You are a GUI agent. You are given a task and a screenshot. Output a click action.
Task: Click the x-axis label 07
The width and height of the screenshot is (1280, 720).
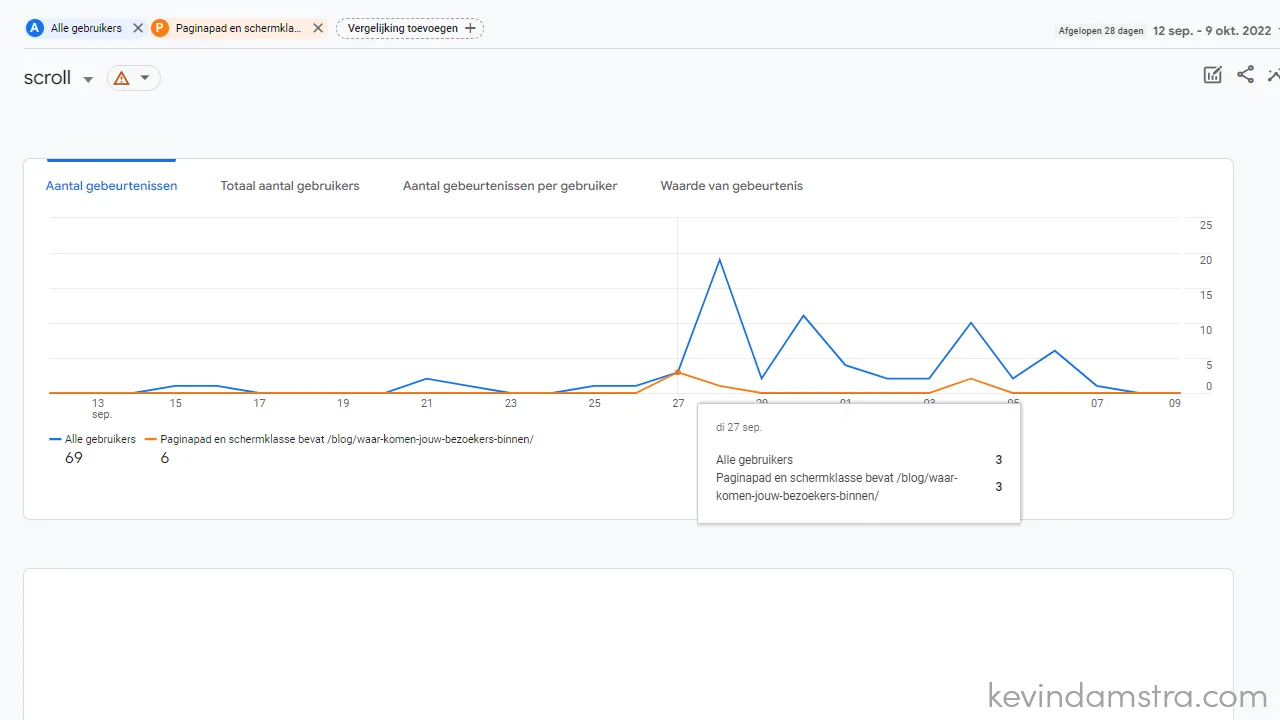(x=1097, y=403)
